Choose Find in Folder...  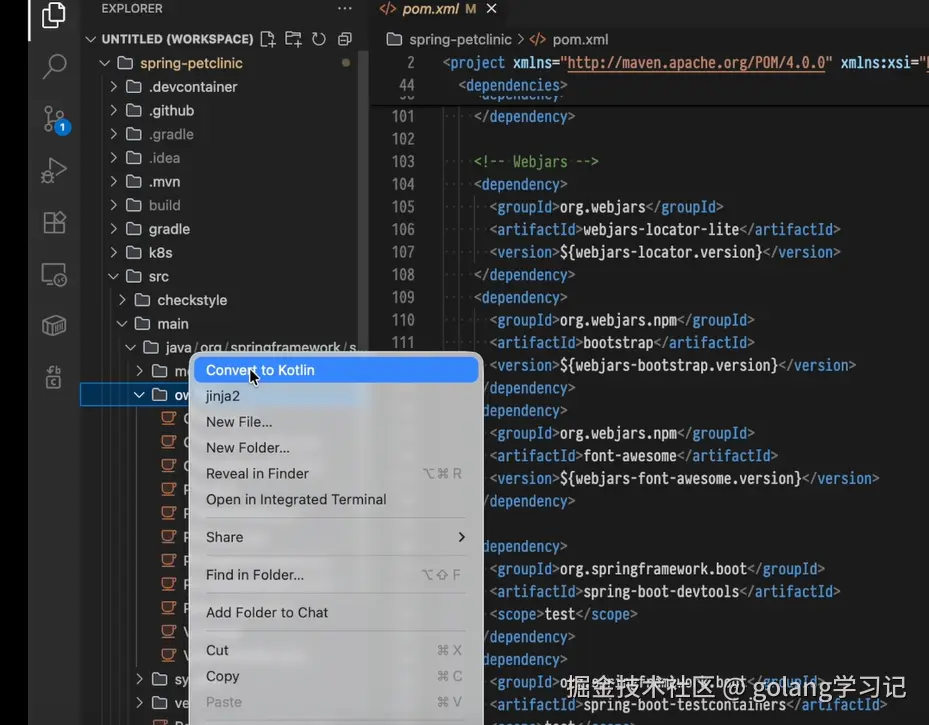pos(336,575)
